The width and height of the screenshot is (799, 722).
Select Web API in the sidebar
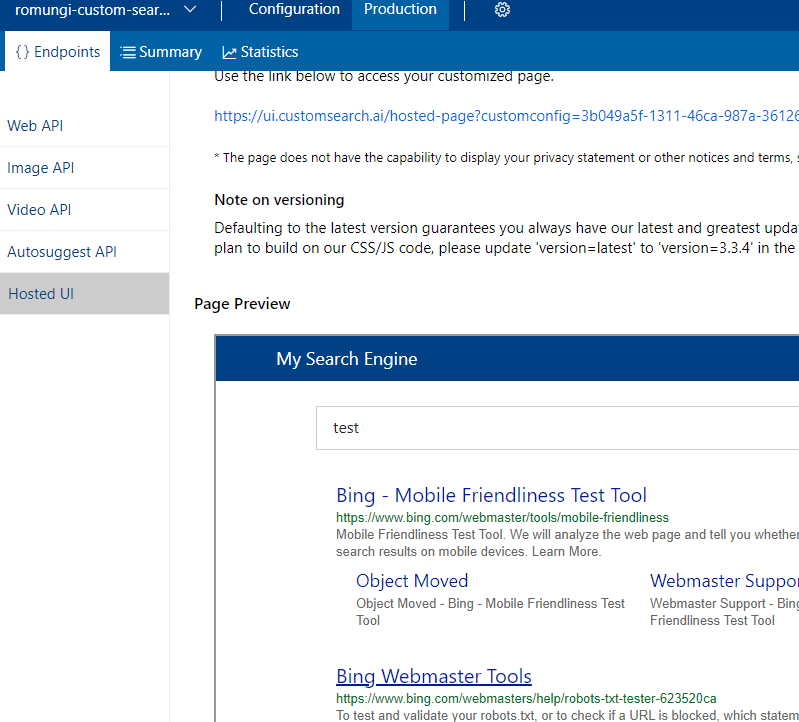coord(85,126)
